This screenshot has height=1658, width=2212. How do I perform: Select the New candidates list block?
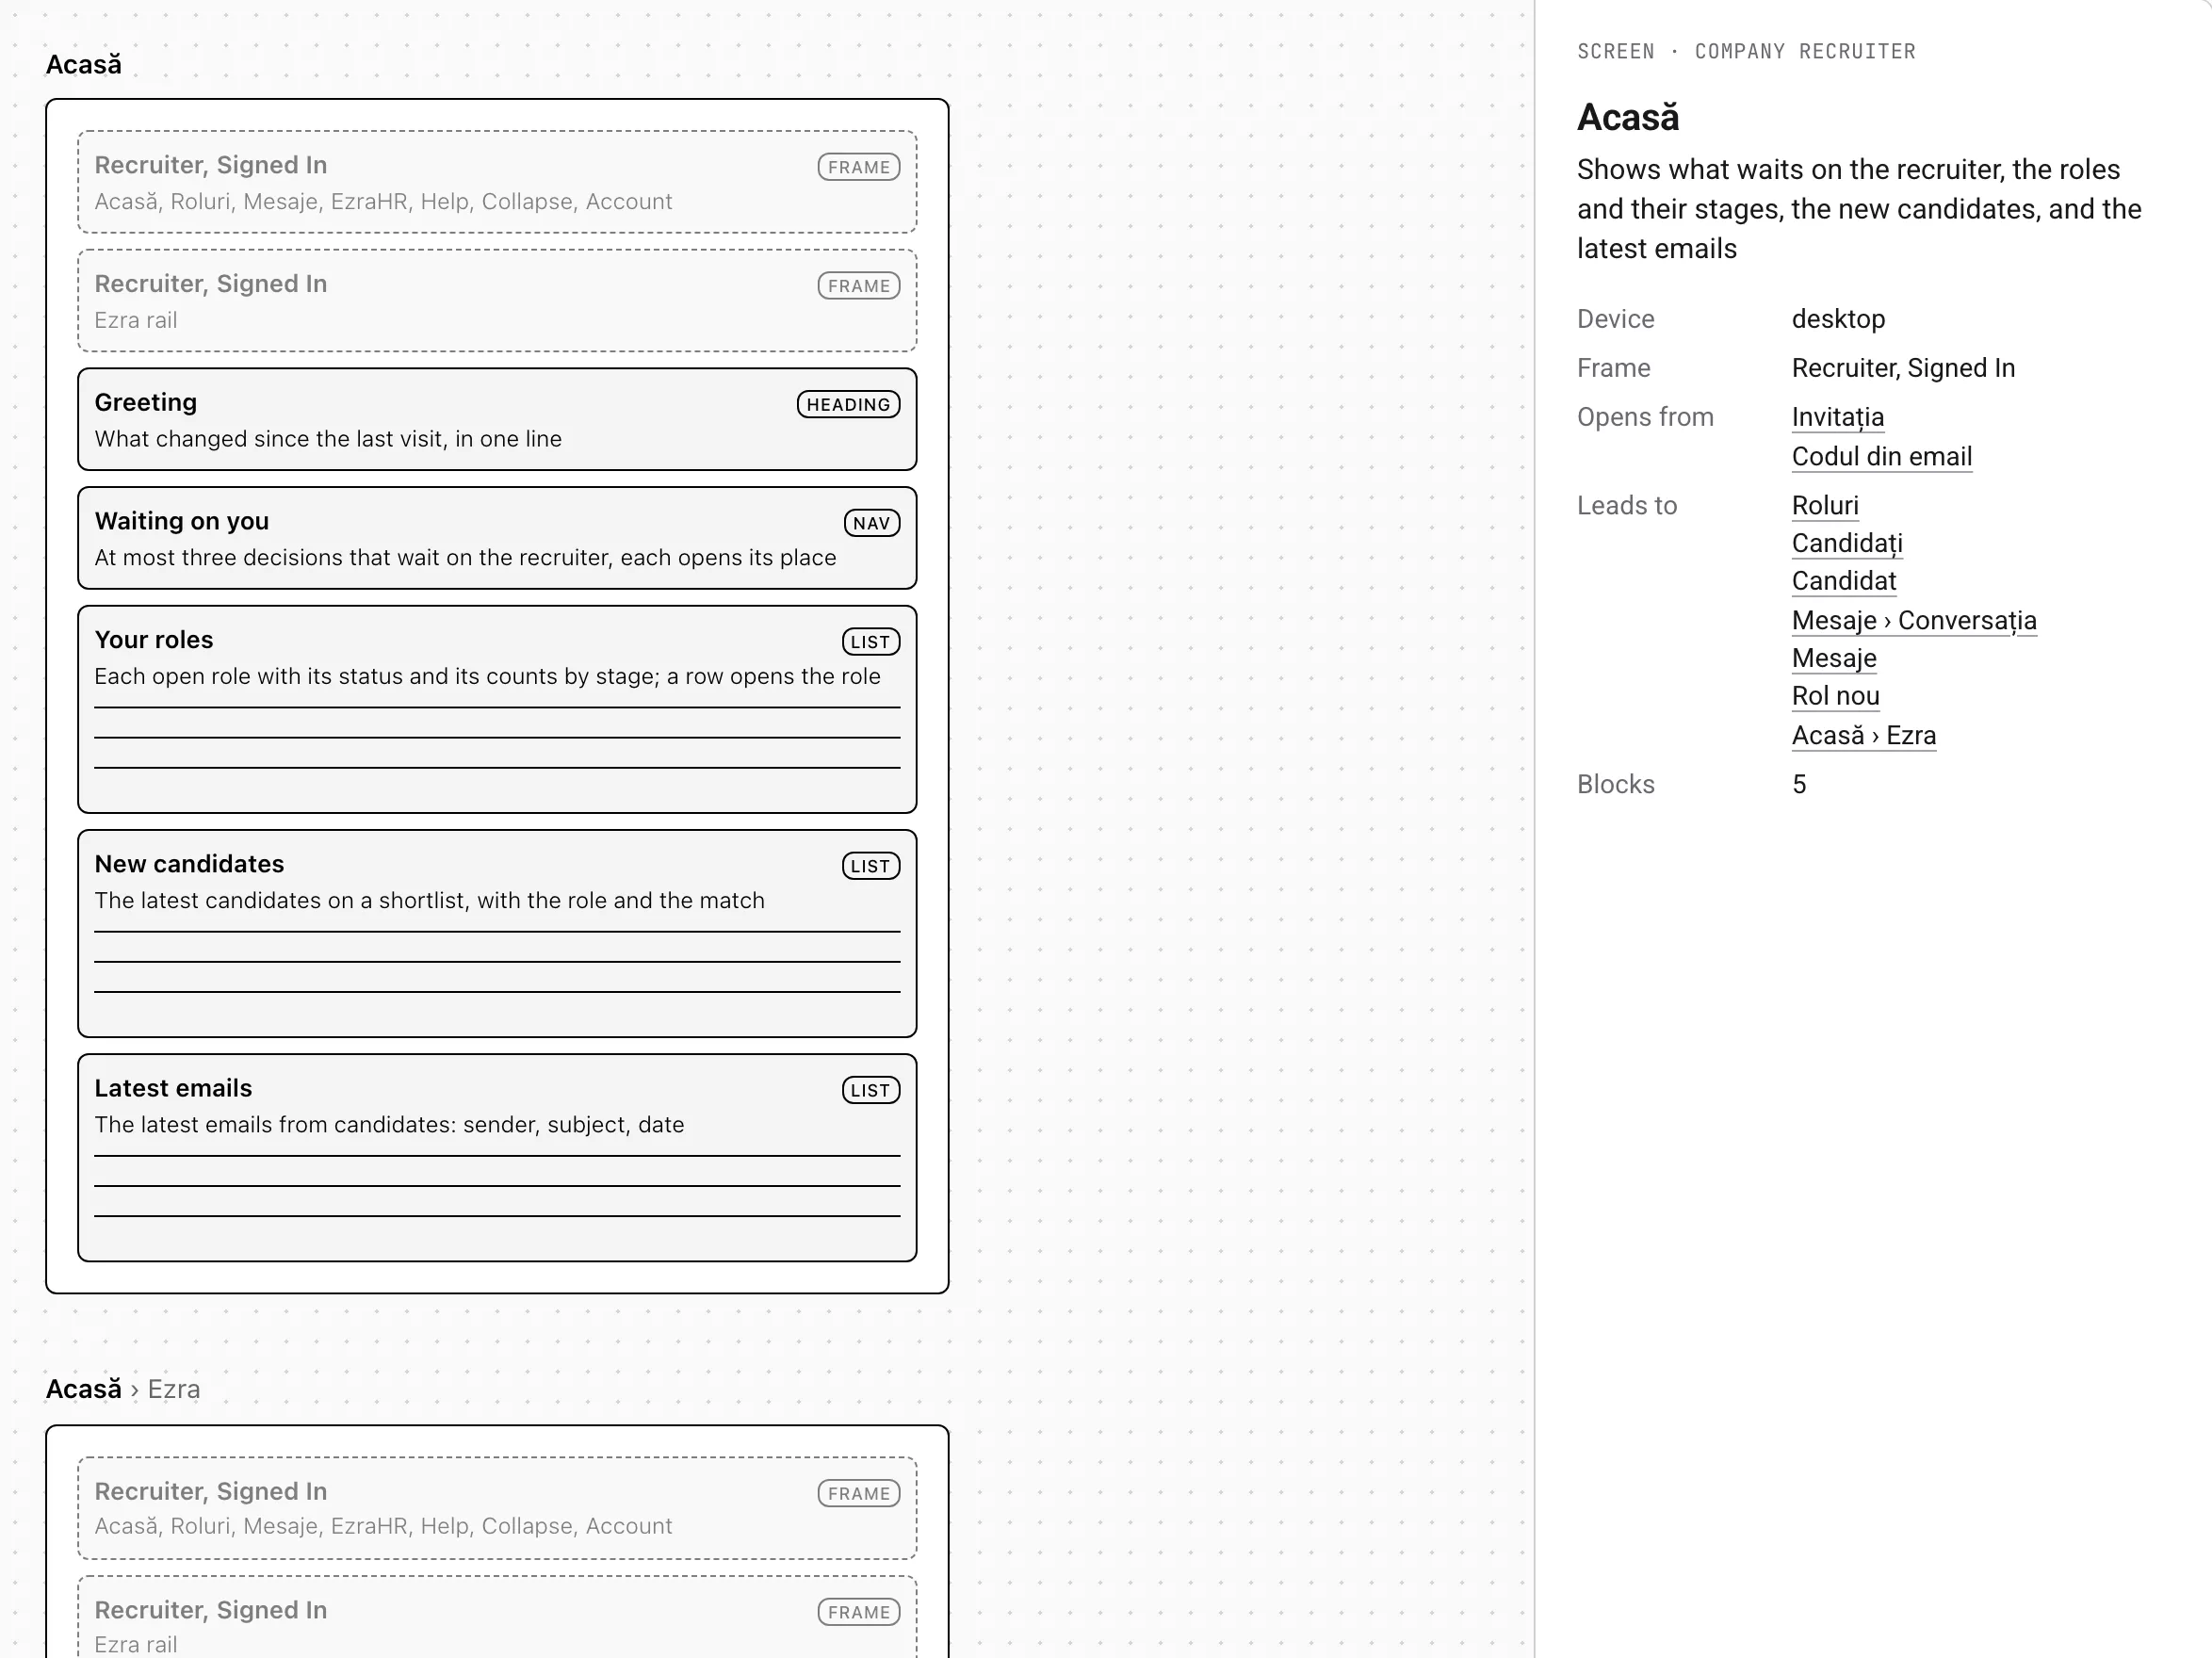497,933
